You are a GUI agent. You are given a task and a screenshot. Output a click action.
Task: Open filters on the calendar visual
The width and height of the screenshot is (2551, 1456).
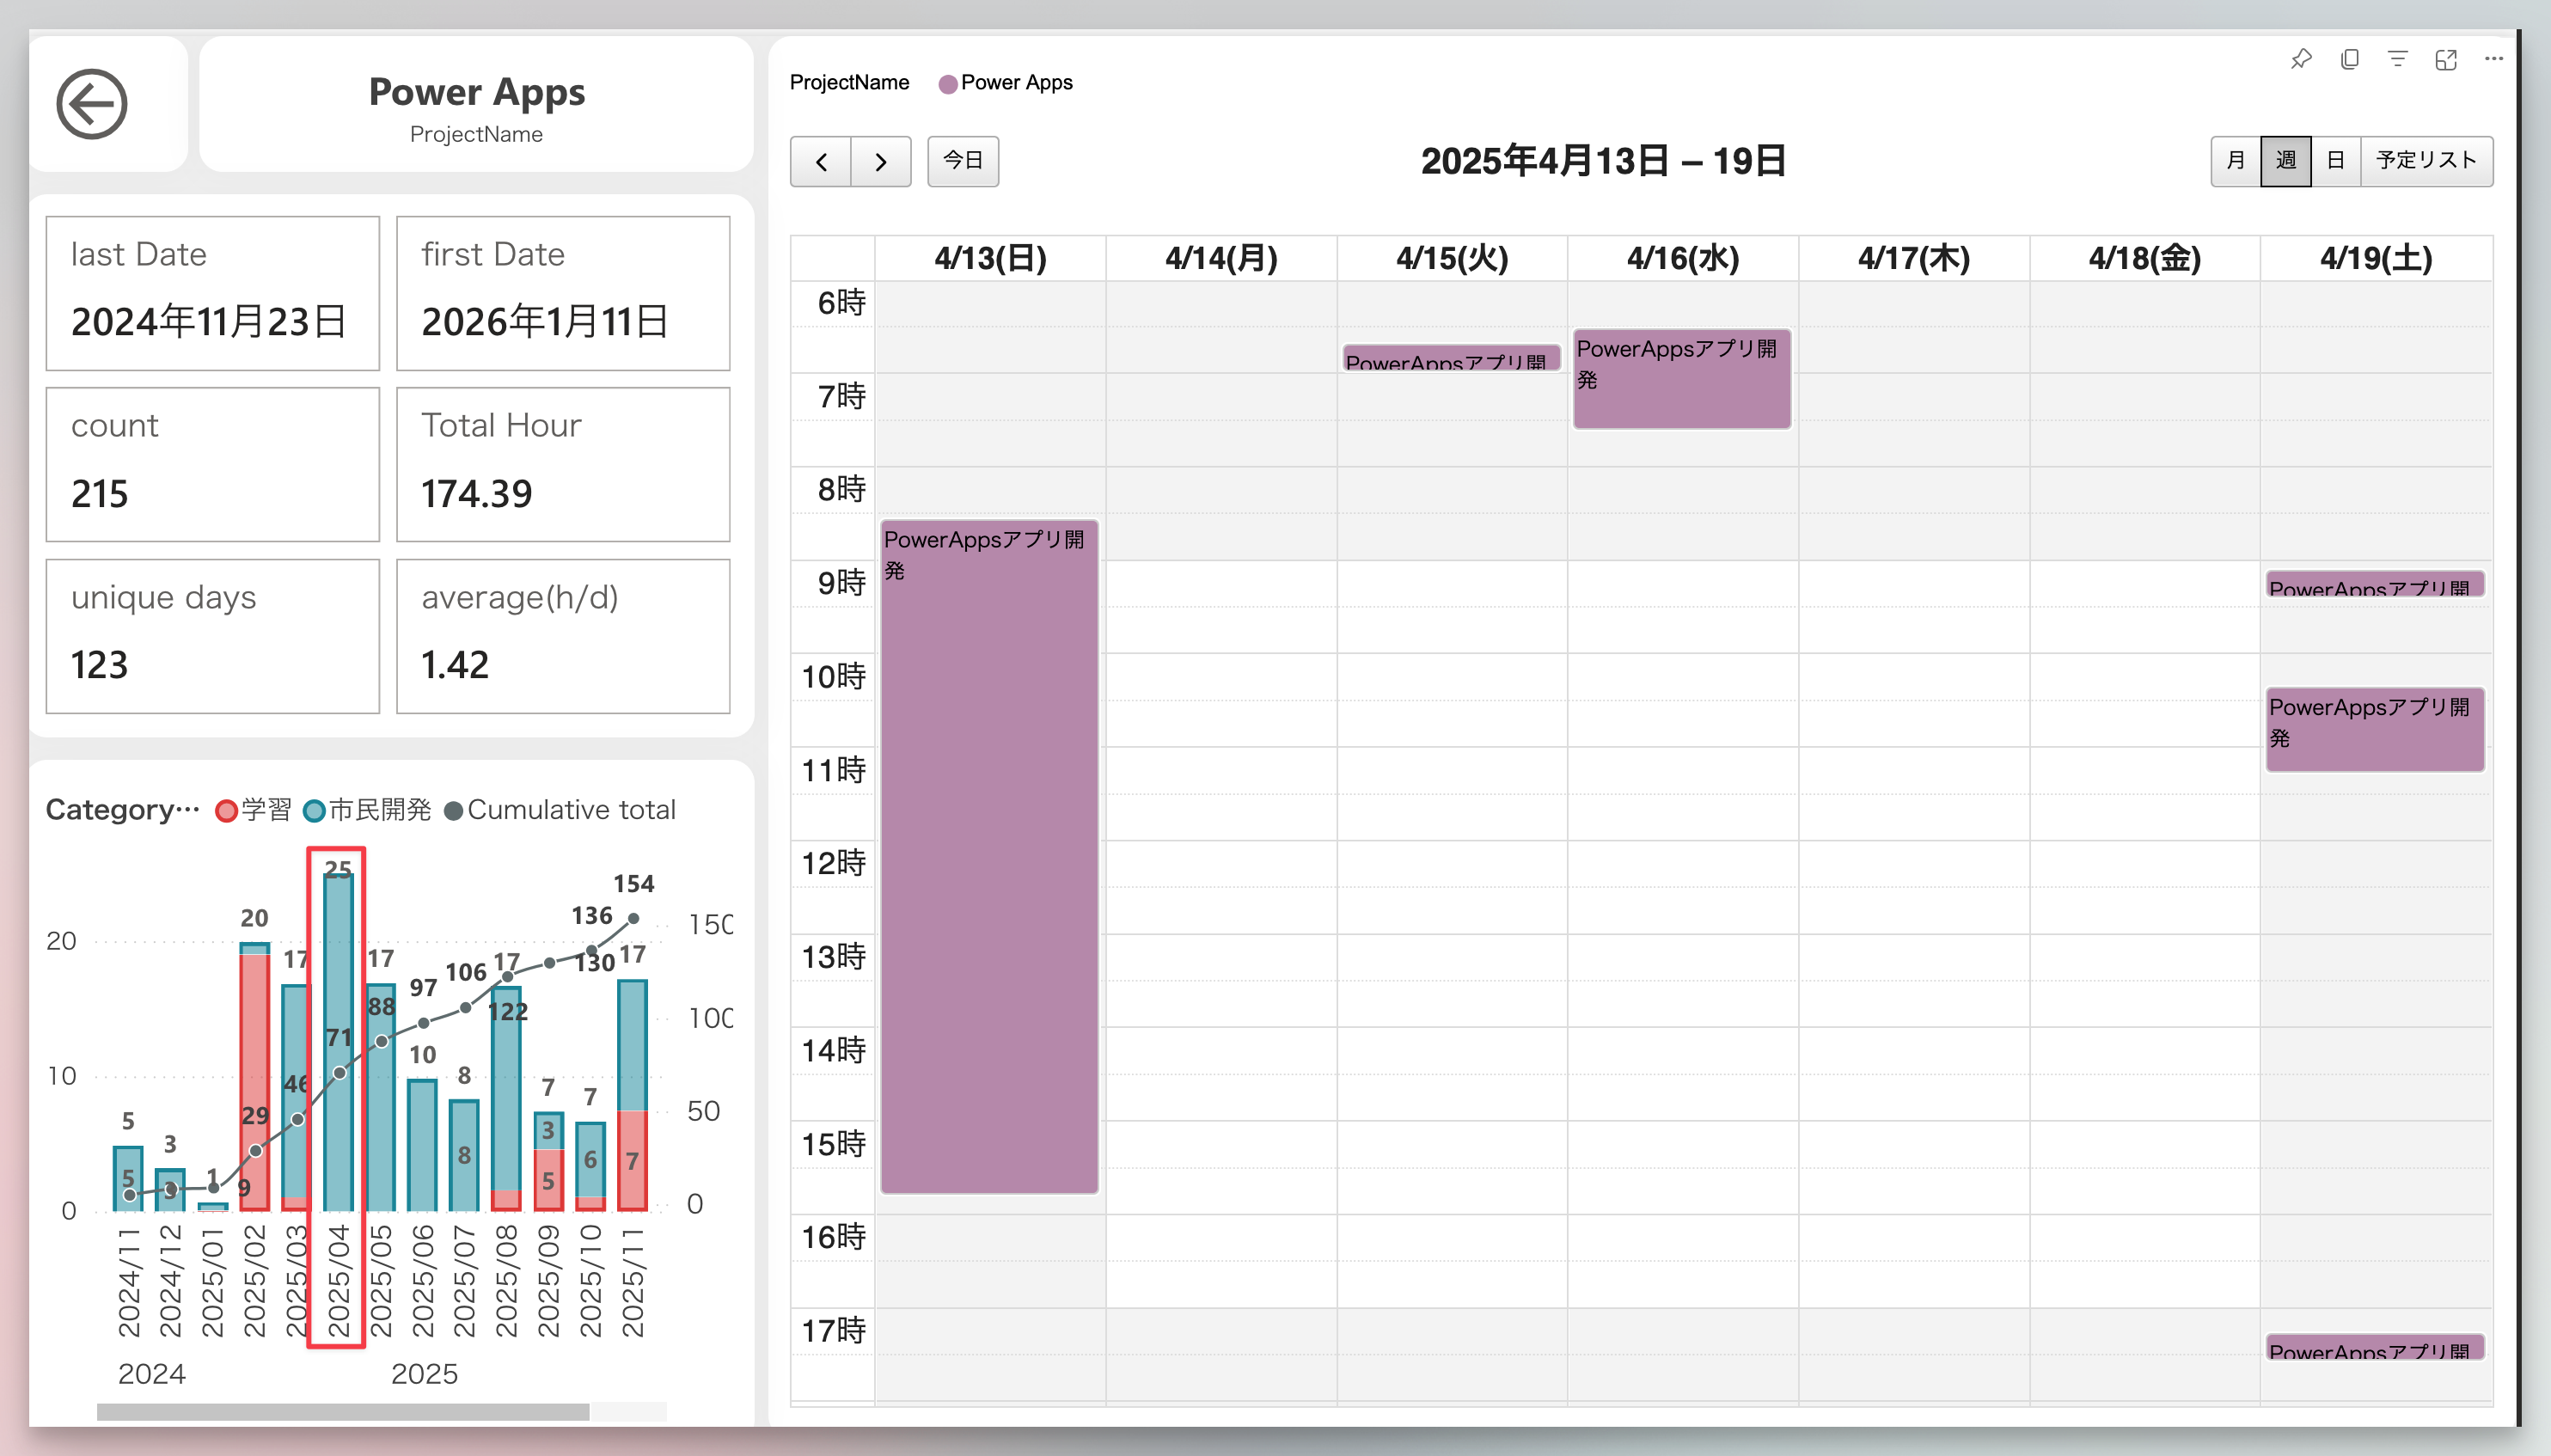(2398, 59)
